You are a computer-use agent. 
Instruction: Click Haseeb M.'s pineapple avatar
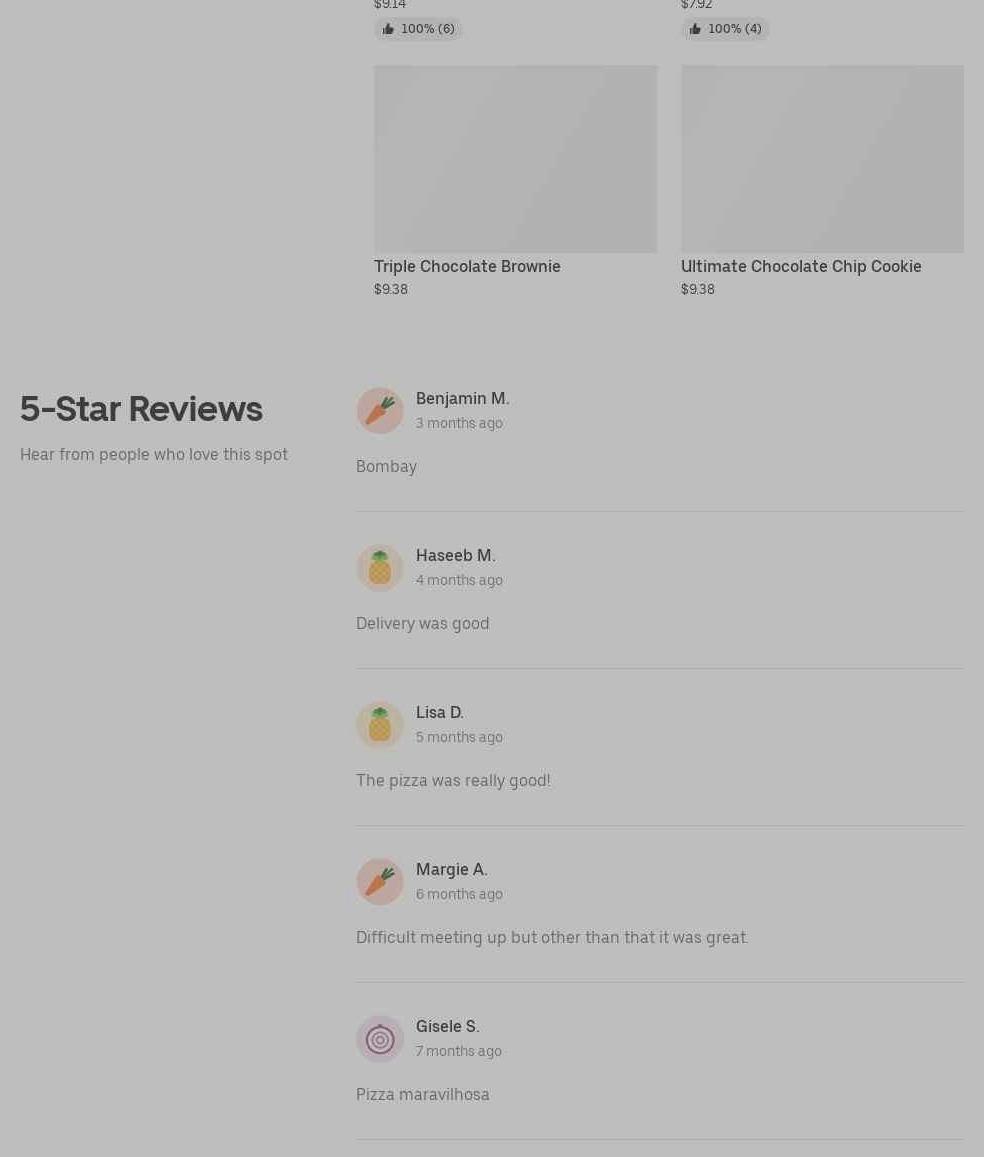click(380, 567)
